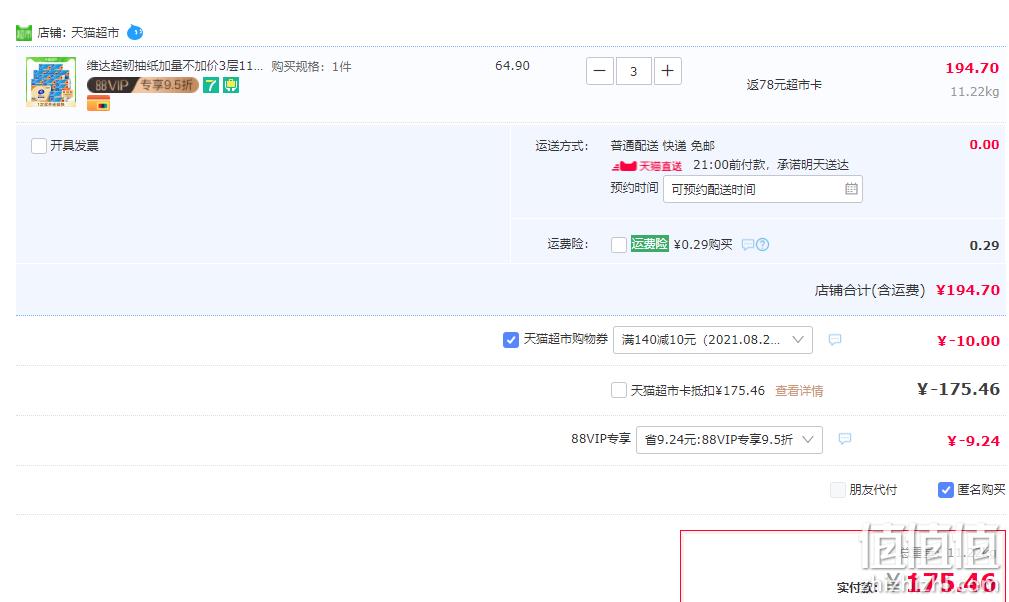Open the question mark help for 运费险
This screenshot has width=1009, height=602.
tap(763, 244)
